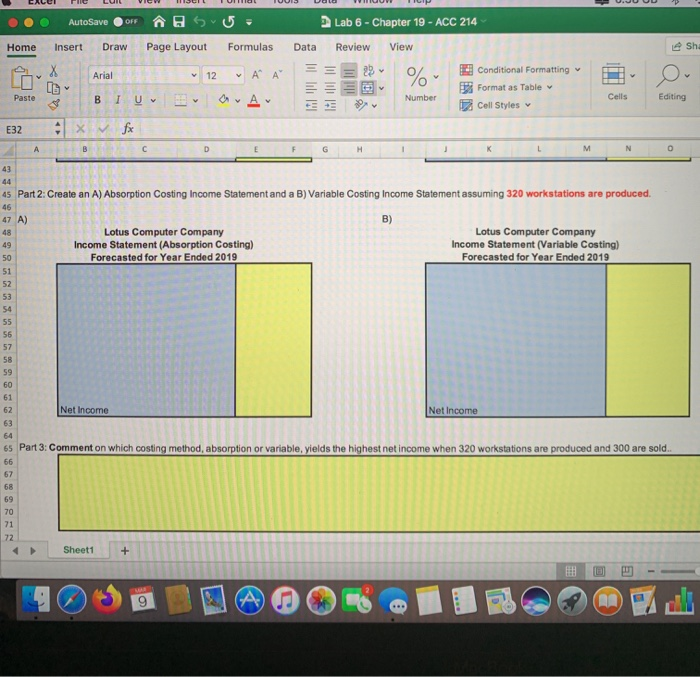Viewport: 700px width, 677px height.
Task: Click the Middle Align icon
Action: pos(330,70)
